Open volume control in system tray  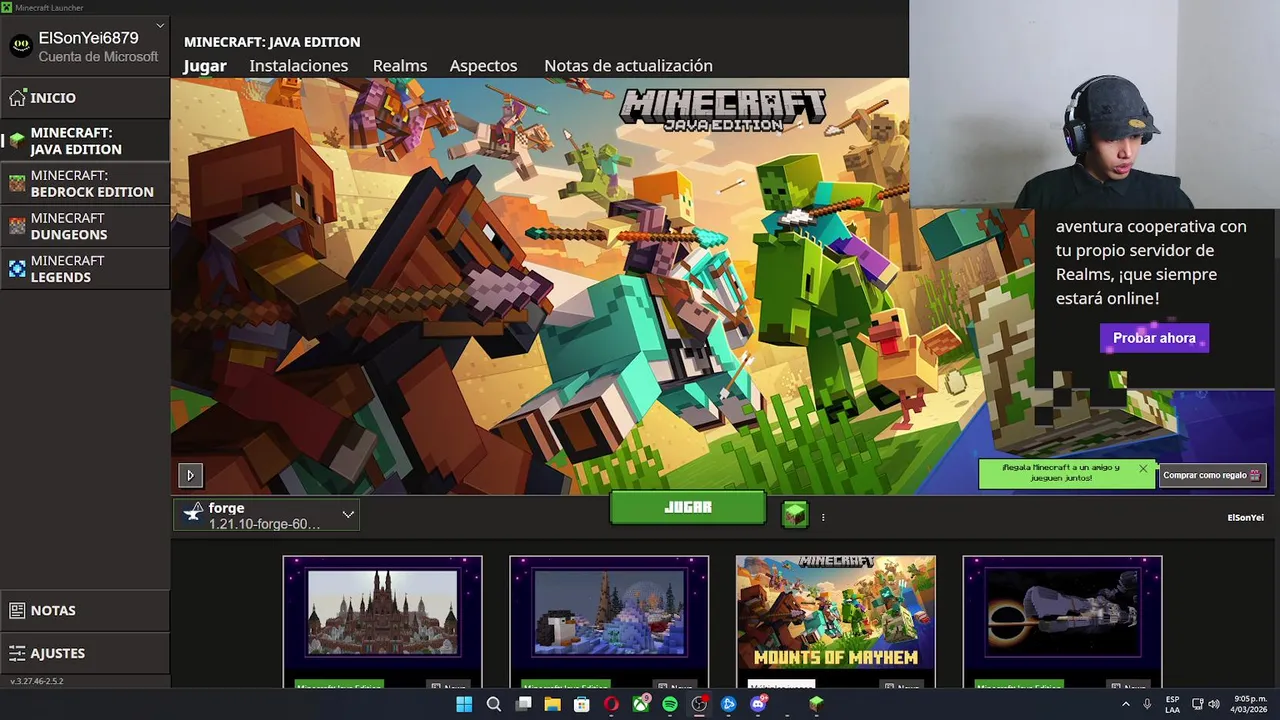tap(1215, 704)
